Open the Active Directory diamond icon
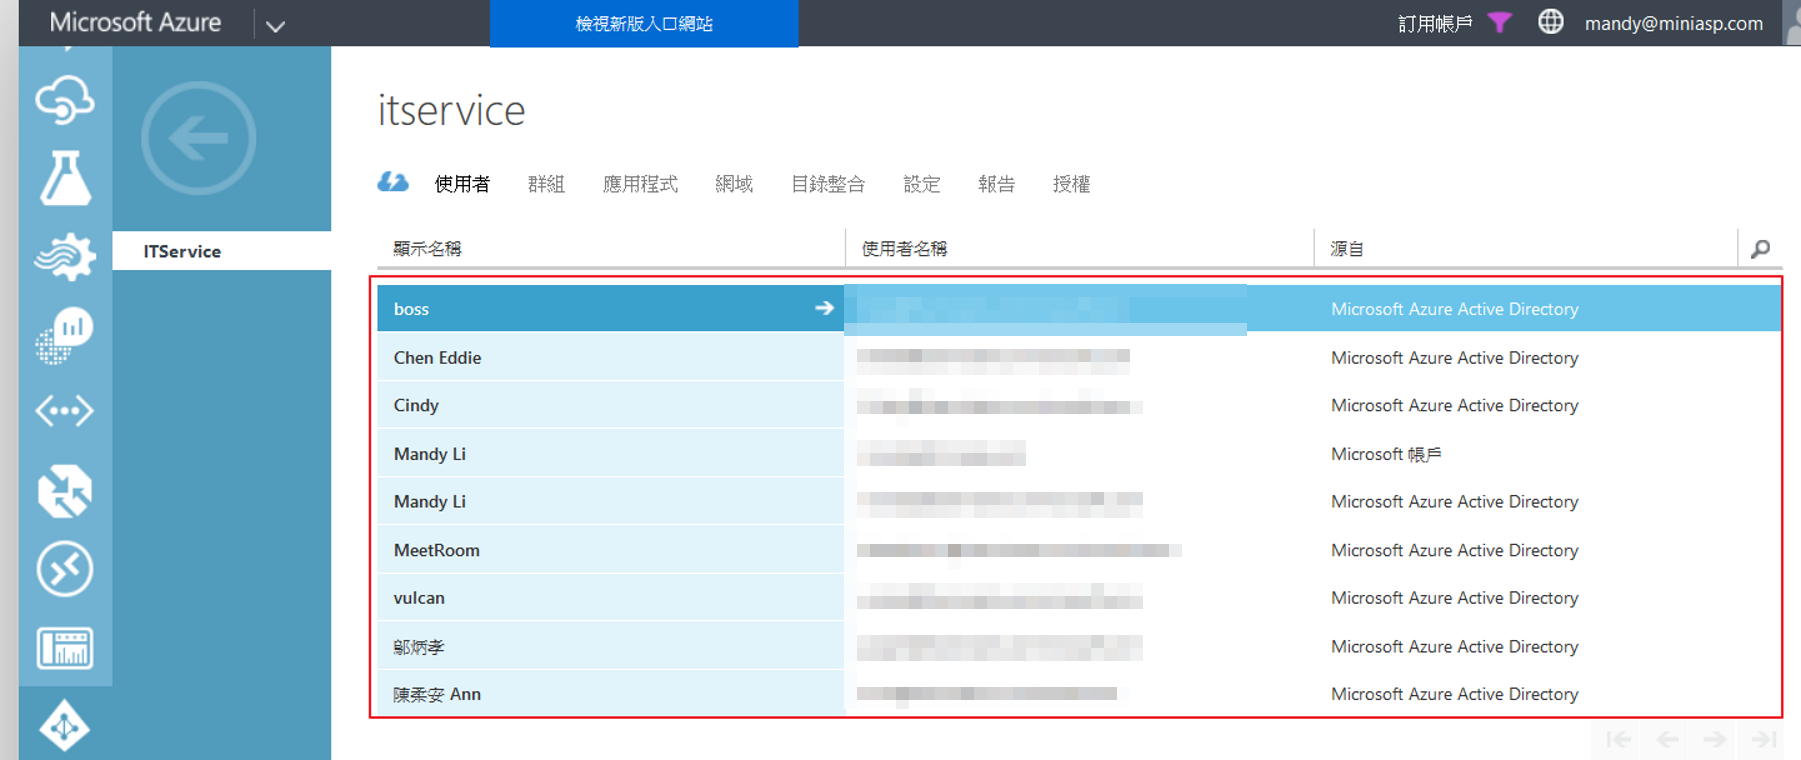The width and height of the screenshot is (1801, 760). (65, 726)
